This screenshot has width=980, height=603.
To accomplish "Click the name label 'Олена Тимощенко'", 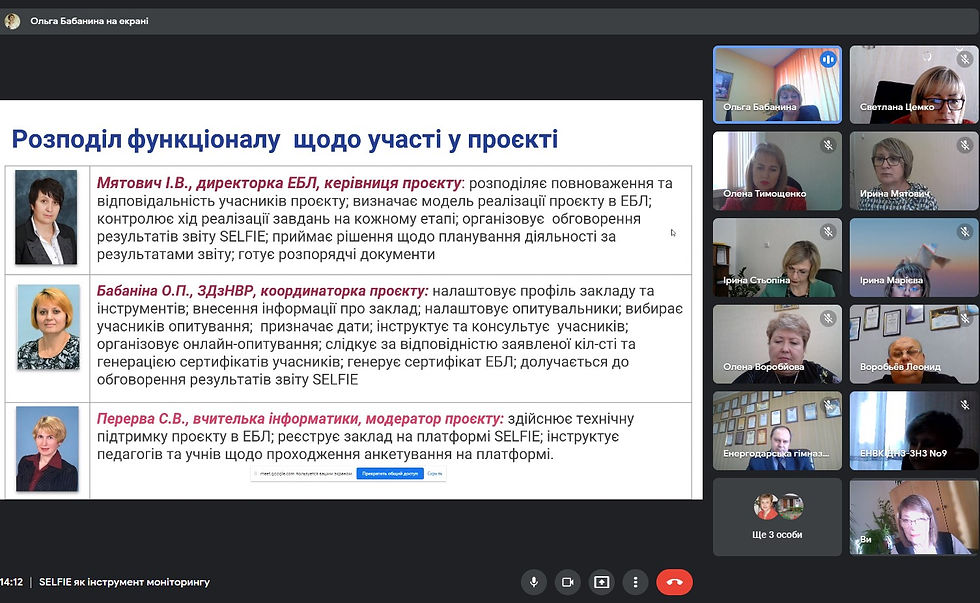I will pyautogui.click(x=764, y=194).
